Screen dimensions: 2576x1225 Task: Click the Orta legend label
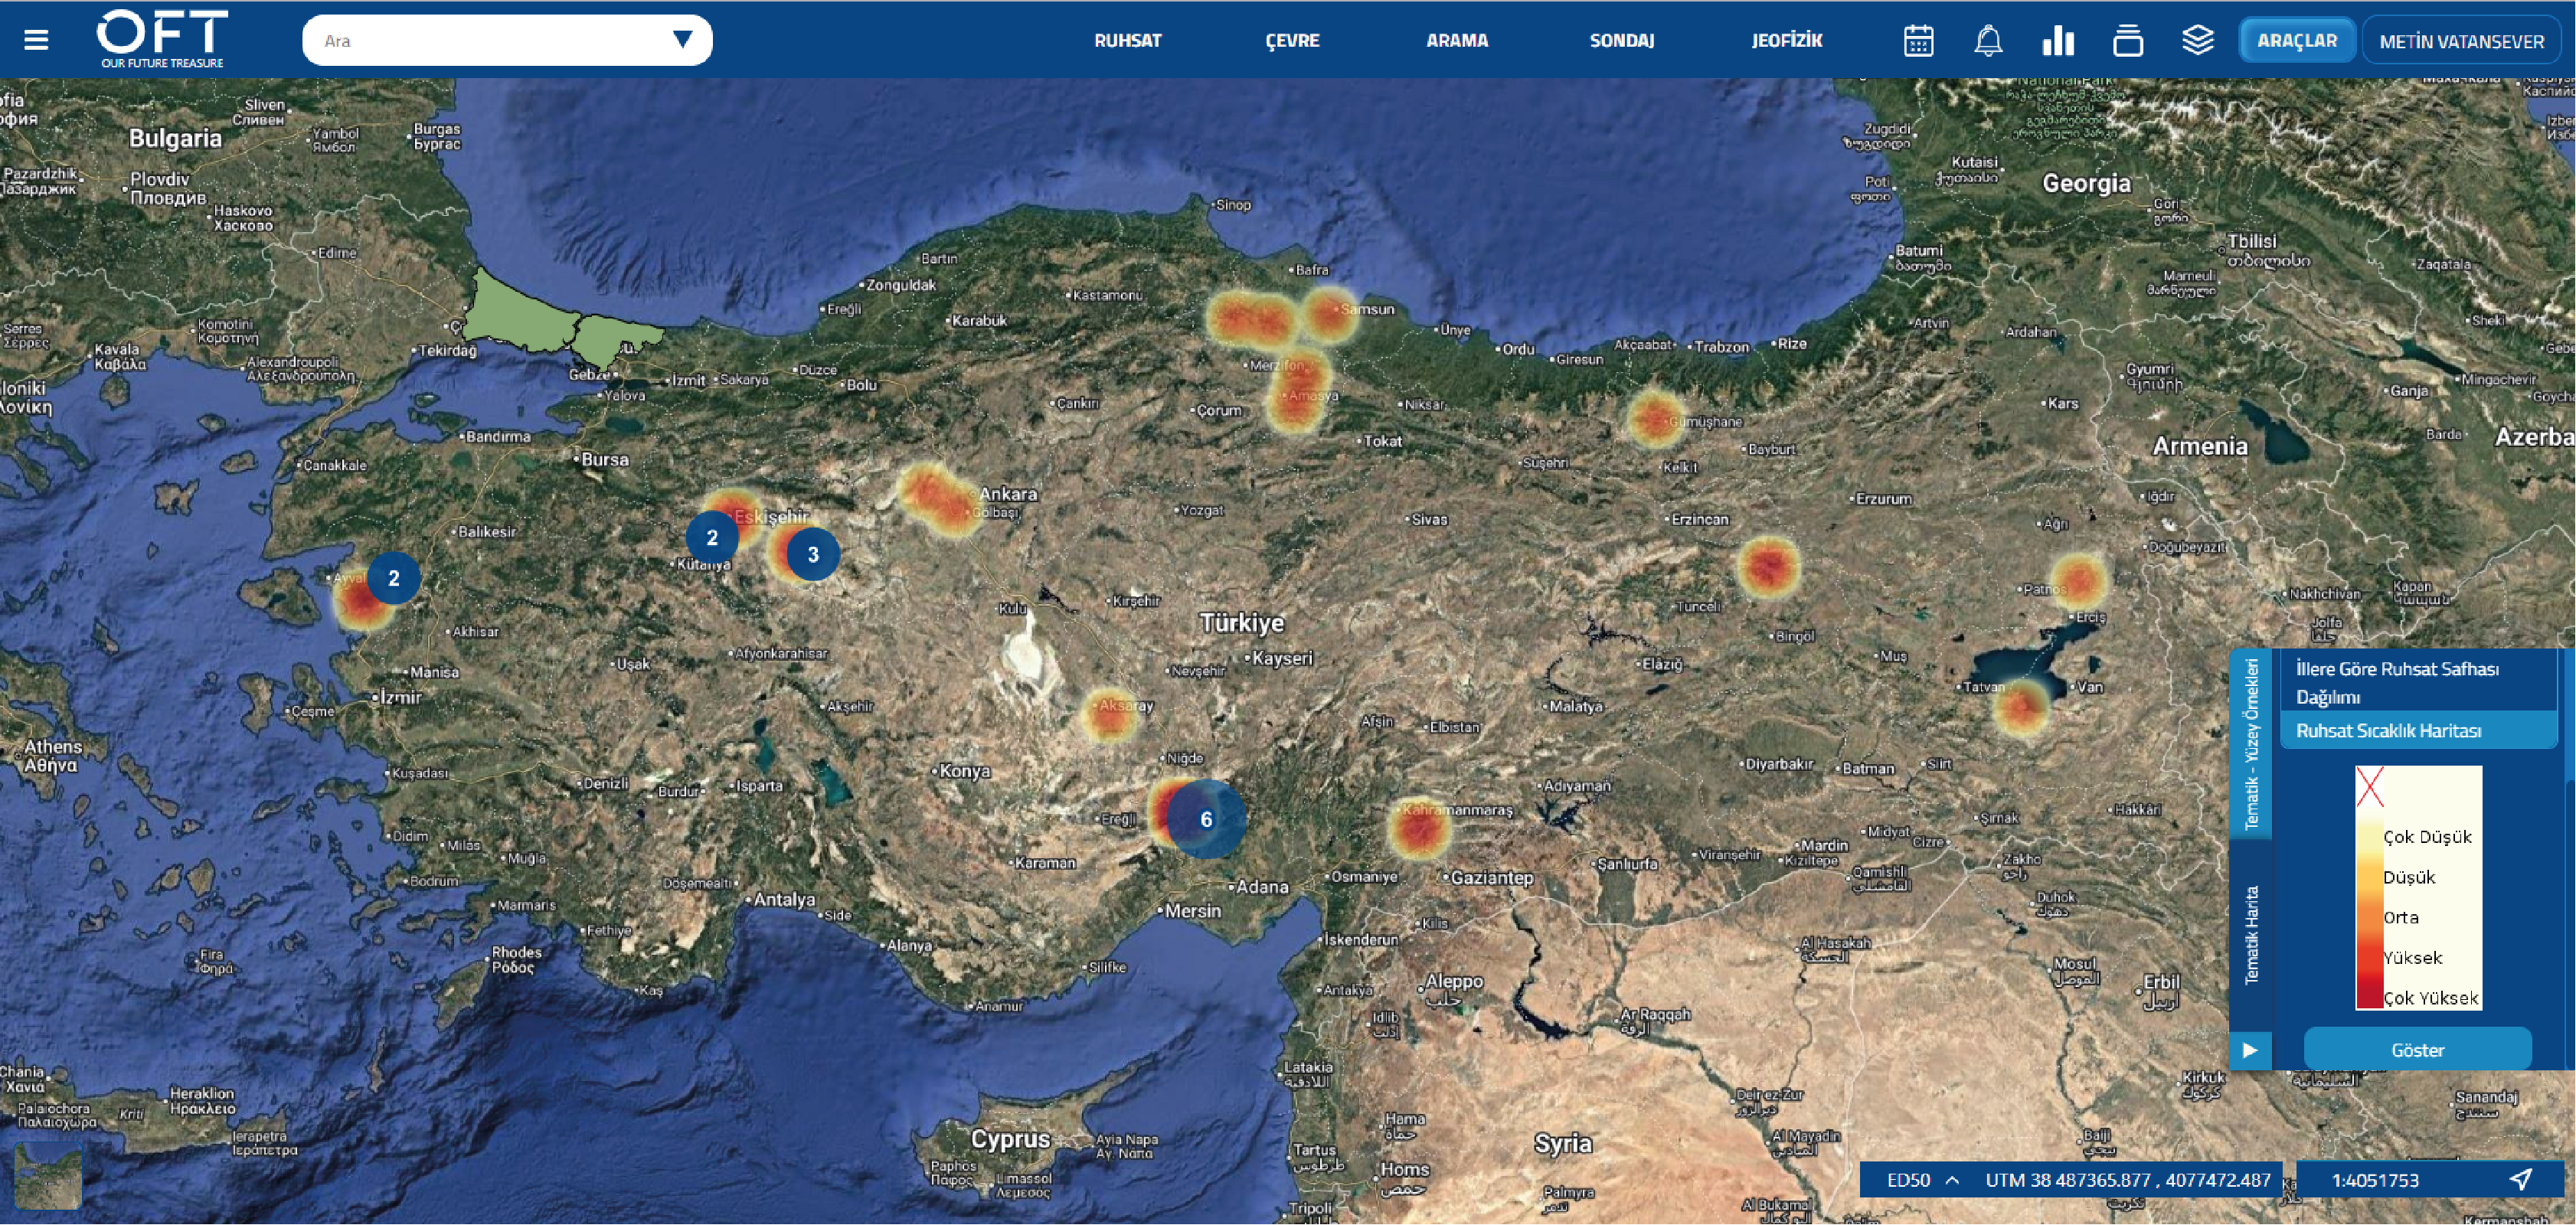(x=2401, y=917)
